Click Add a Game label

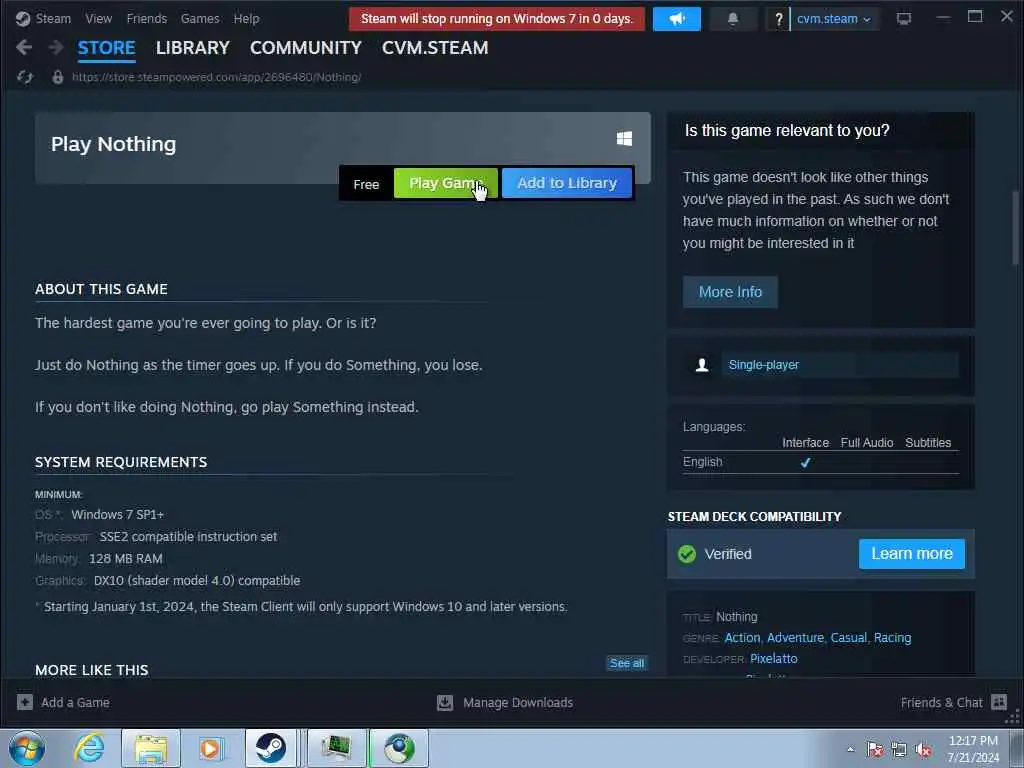click(x=75, y=703)
